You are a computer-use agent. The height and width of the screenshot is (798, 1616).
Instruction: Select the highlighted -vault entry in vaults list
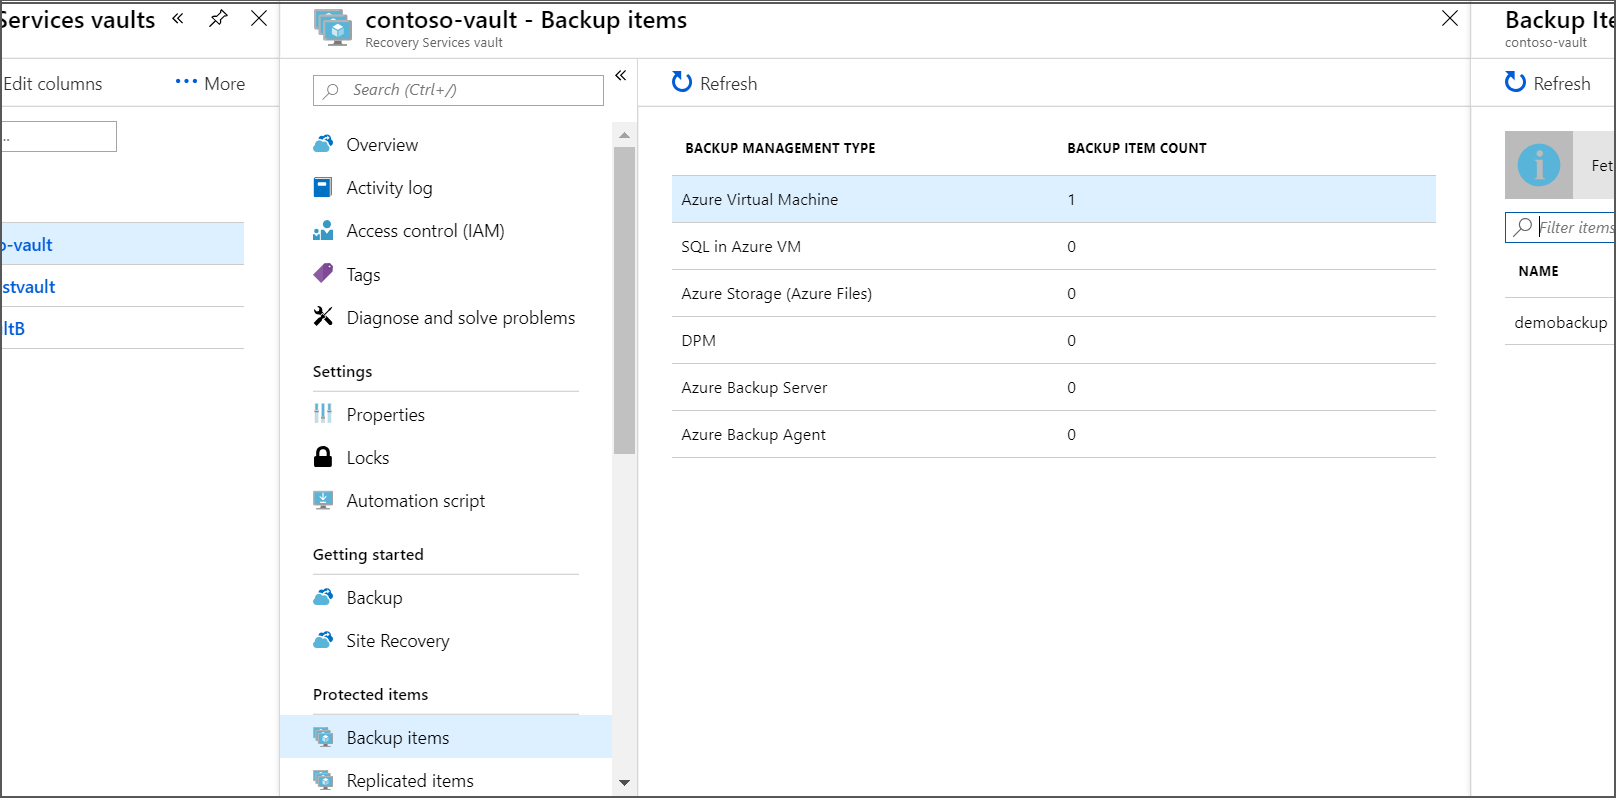122,244
